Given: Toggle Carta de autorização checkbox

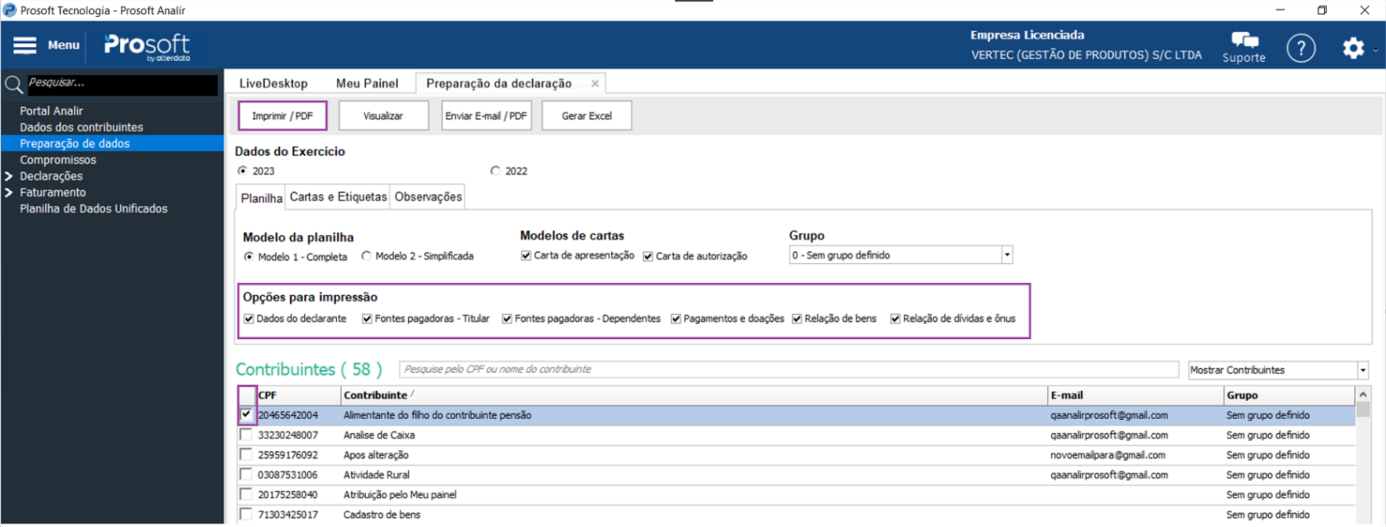Looking at the screenshot, I should [648, 256].
